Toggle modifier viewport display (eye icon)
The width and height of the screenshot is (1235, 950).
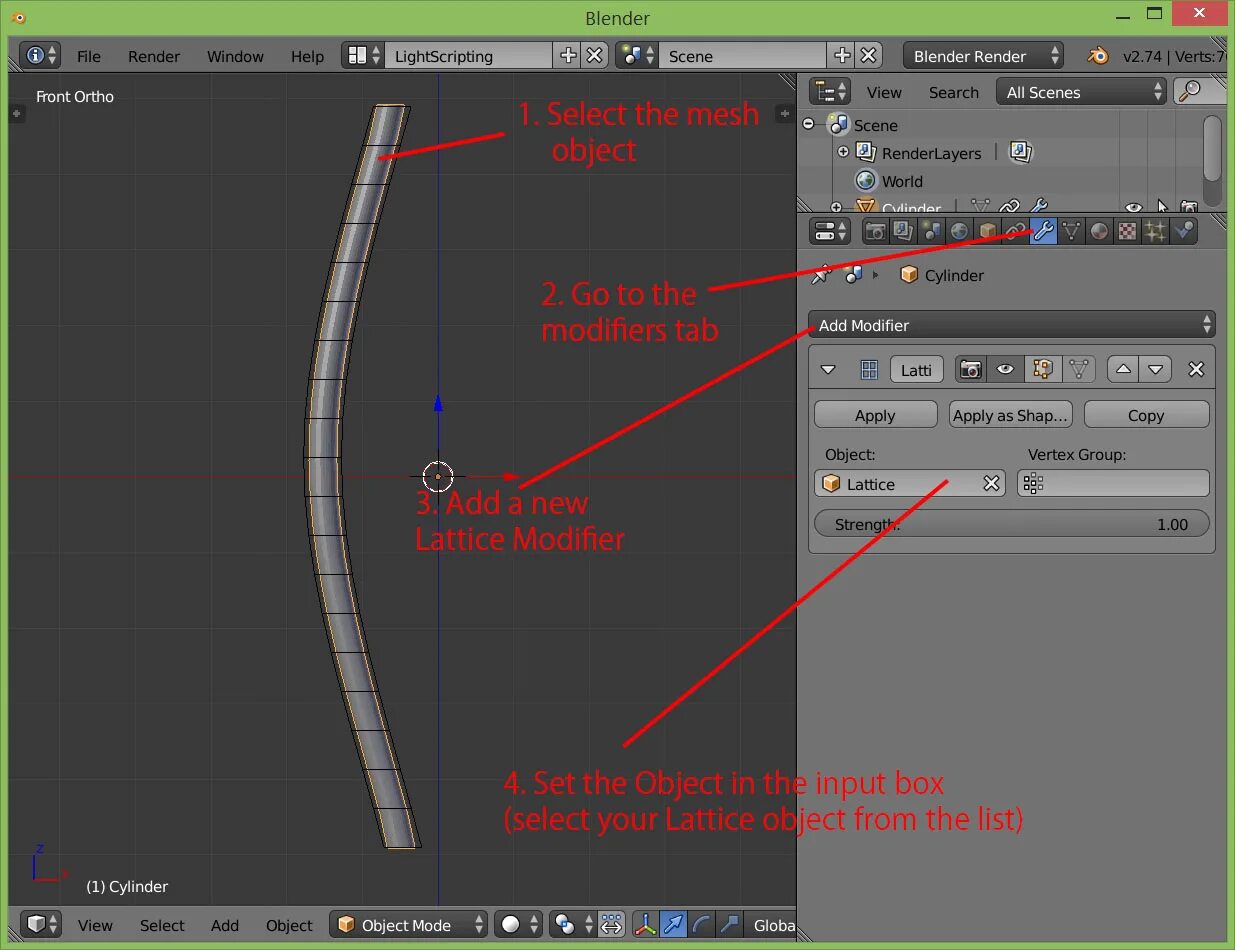point(1005,369)
